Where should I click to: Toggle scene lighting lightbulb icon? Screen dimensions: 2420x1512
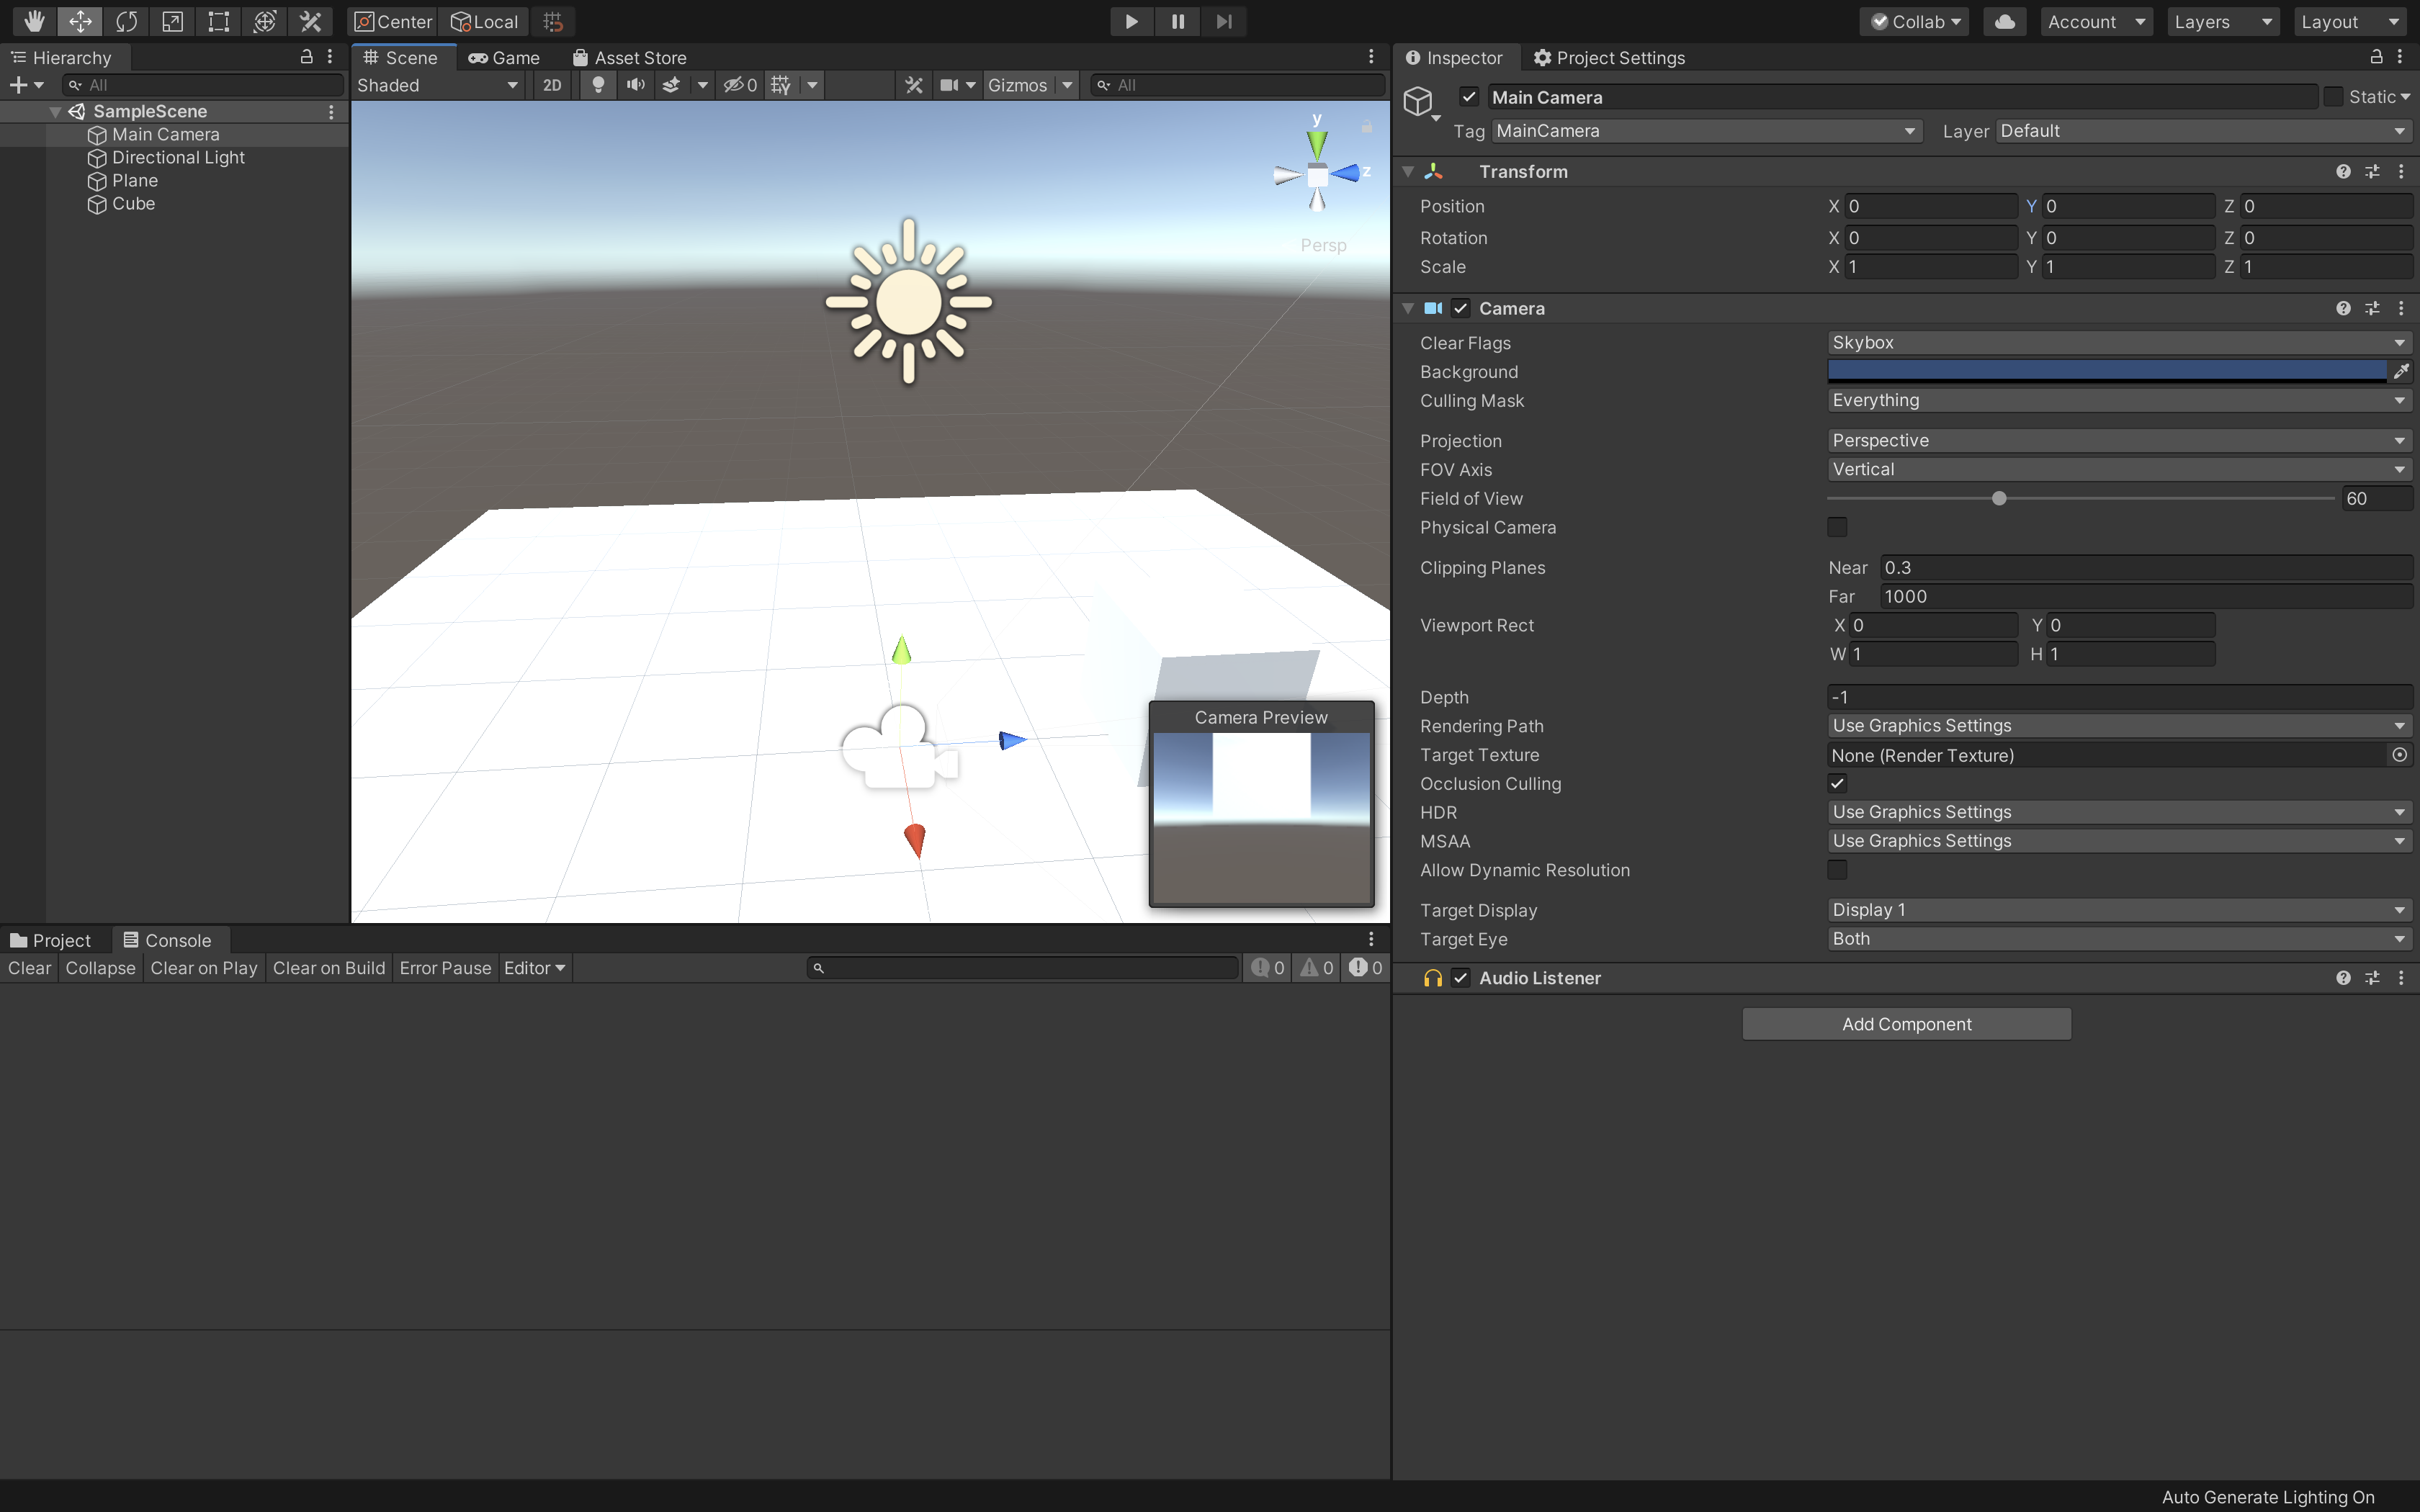point(598,85)
